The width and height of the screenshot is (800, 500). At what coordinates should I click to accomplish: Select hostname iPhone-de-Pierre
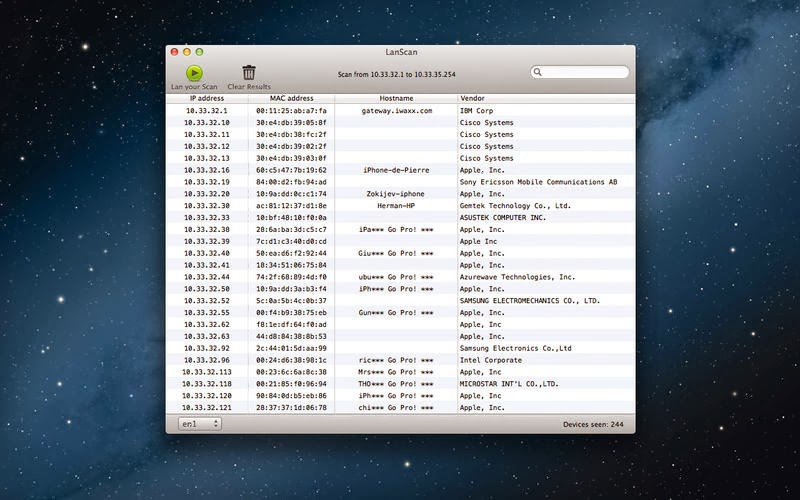396,170
